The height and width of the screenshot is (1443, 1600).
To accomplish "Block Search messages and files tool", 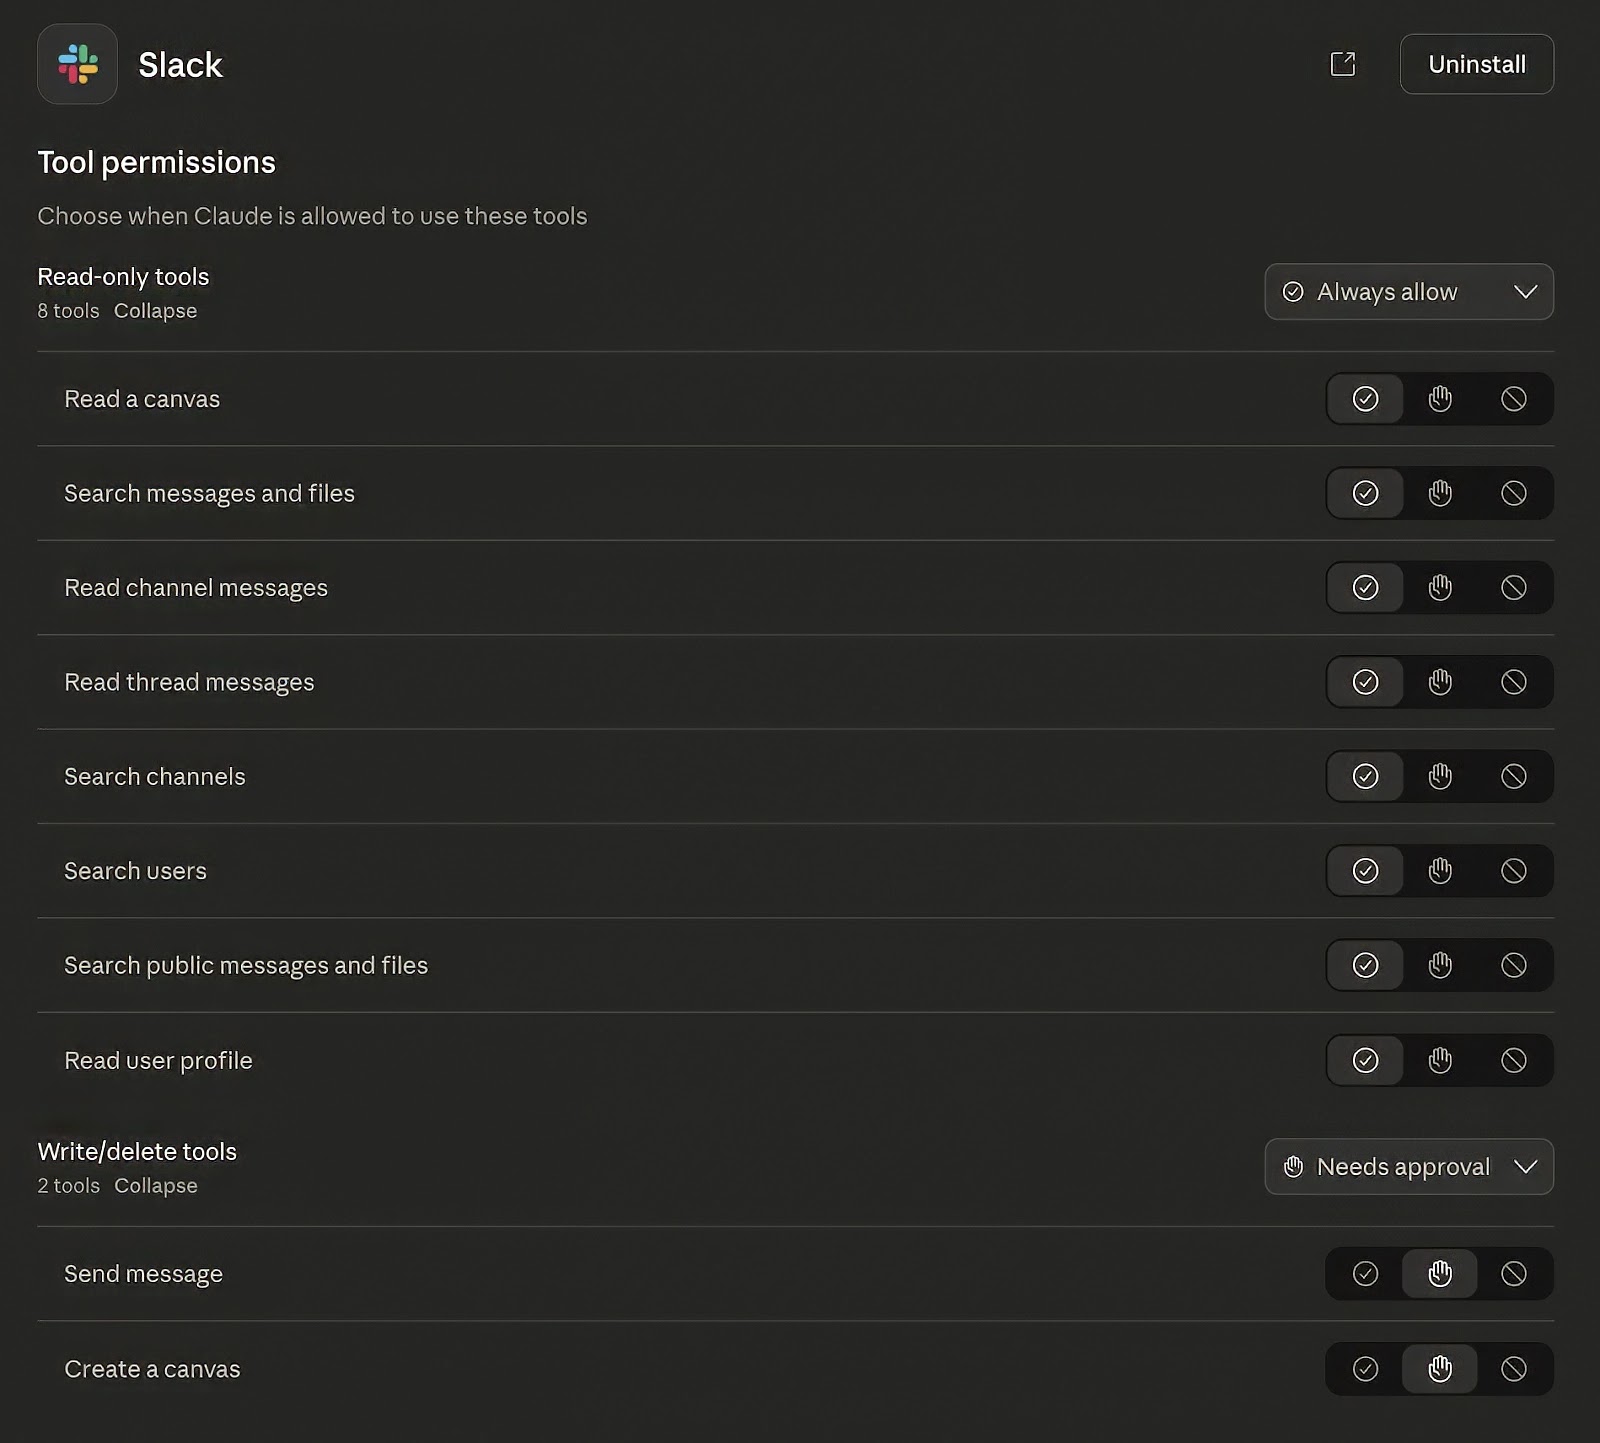I will pyautogui.click(x=1514, y=493).
